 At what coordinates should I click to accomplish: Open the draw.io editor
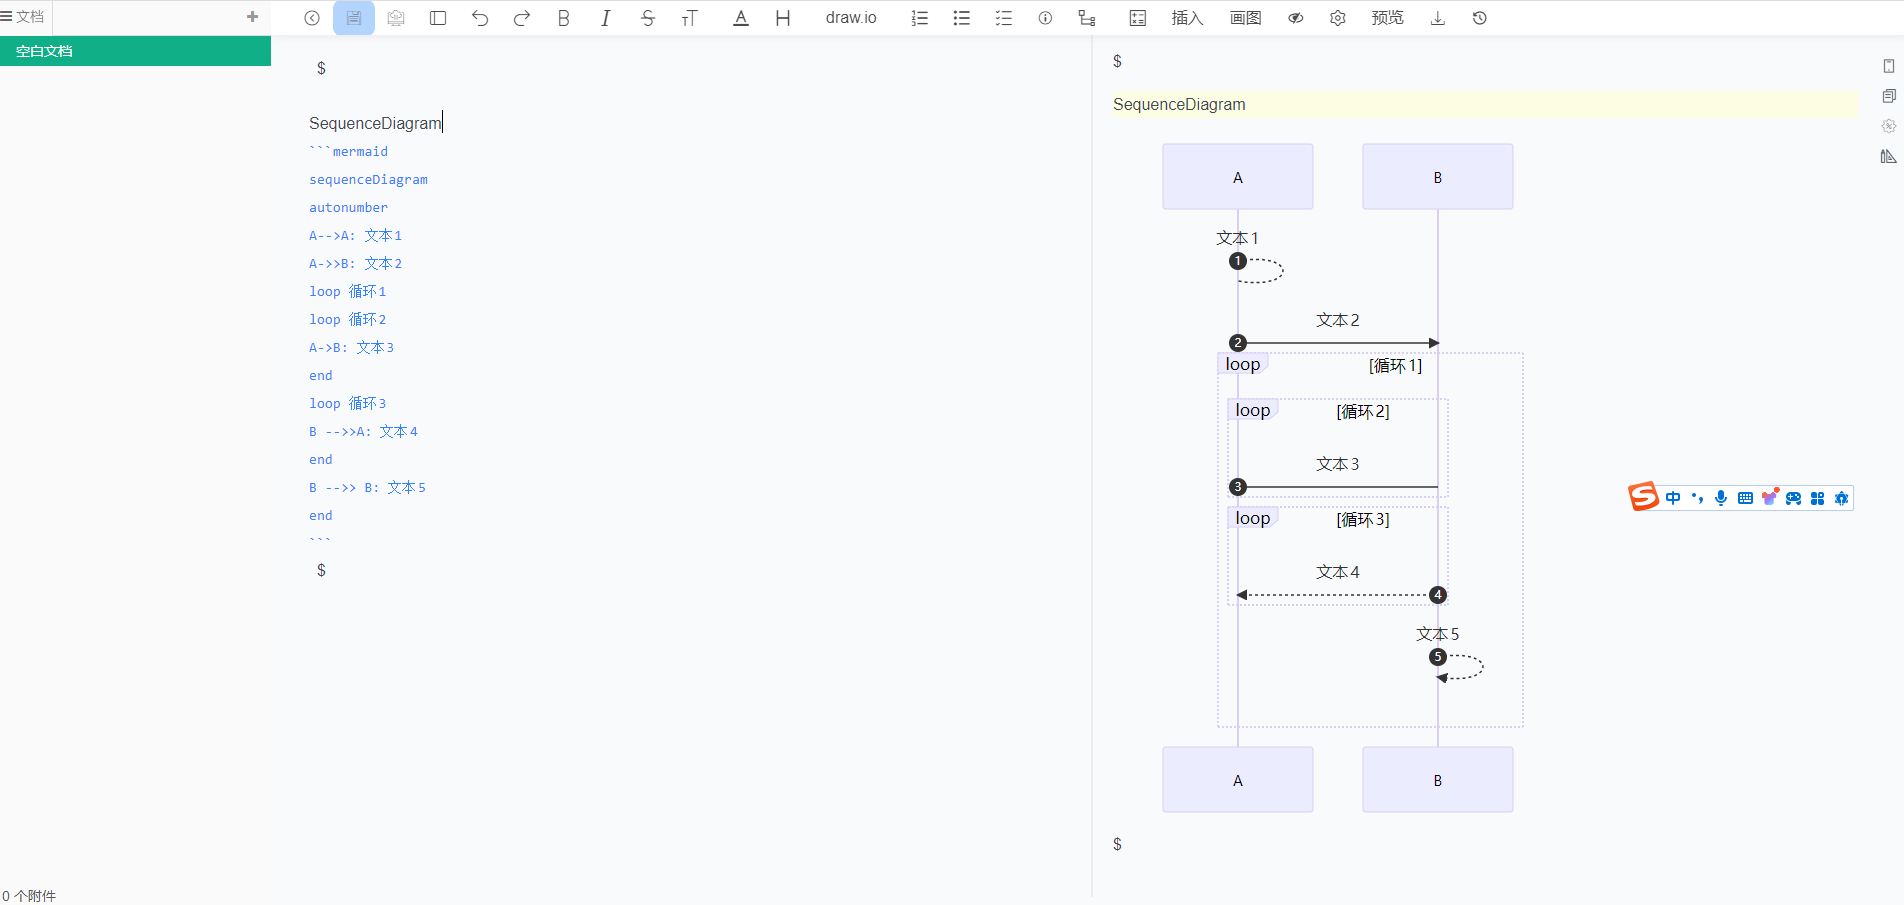click(851, 18)
